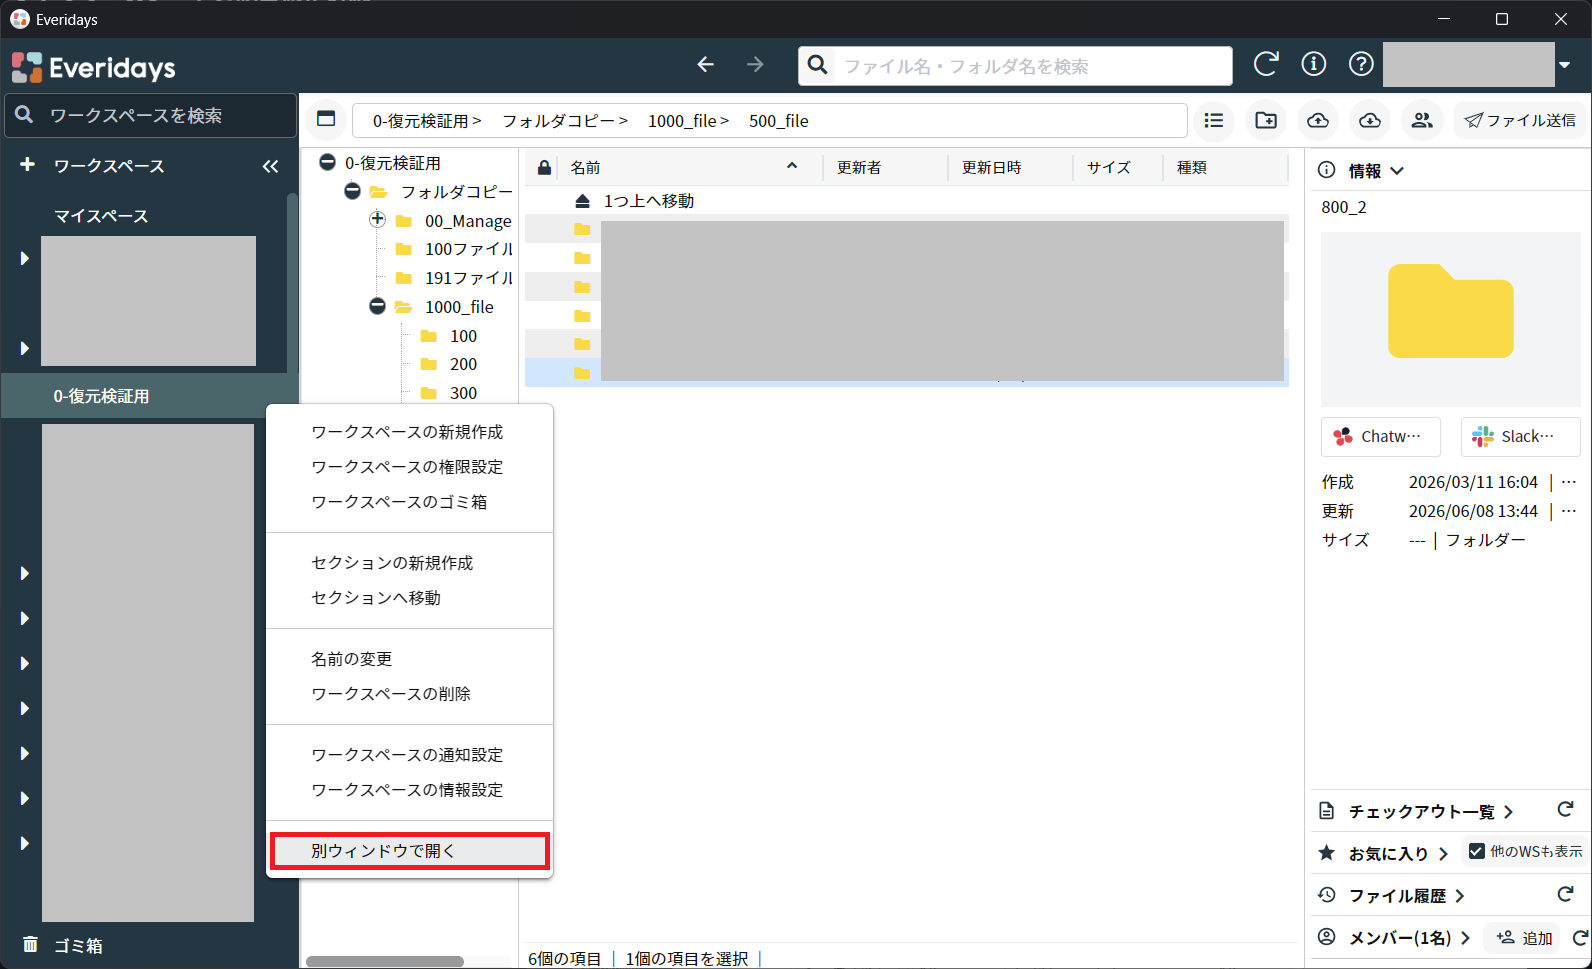This screenshot has height=969, width=1592.
Task: Select folder 300 in the tree
Action: 463,393
